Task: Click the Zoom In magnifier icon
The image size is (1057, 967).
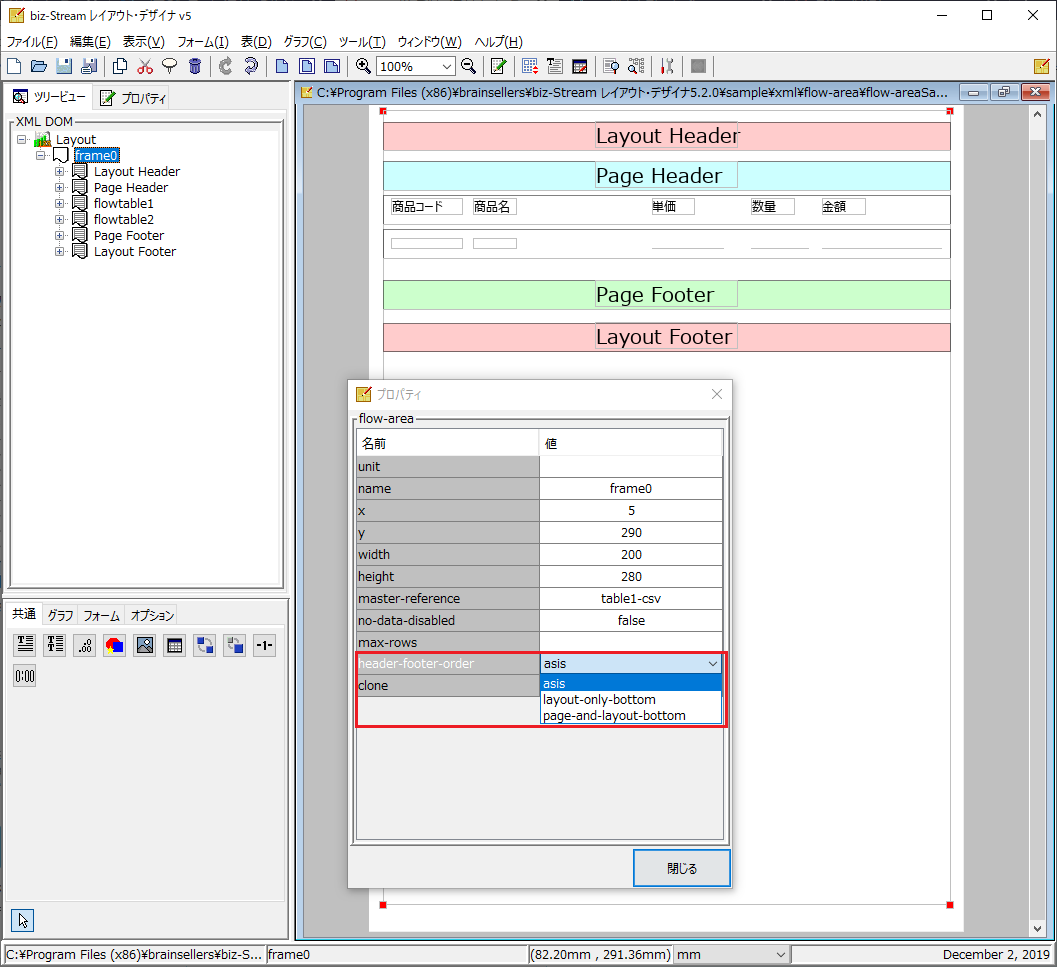Action: coord(363,66)
